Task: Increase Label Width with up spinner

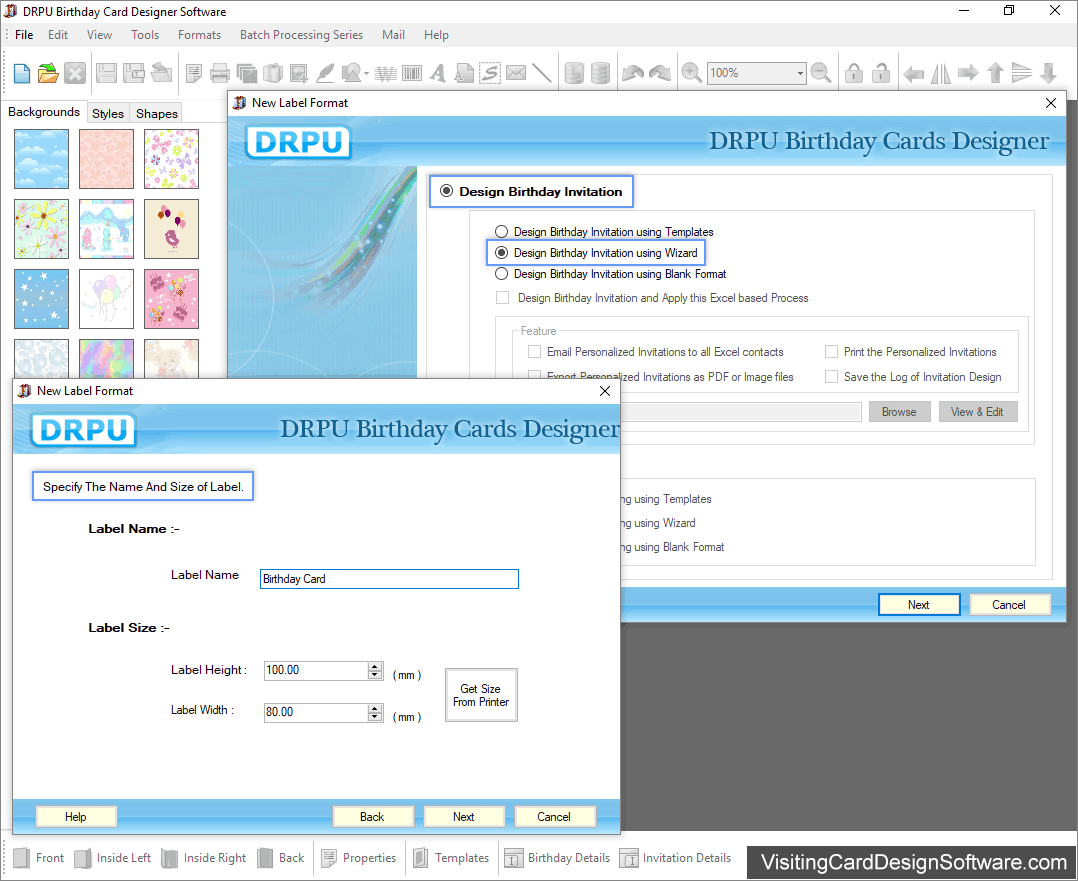Action: pyautogui.click(x=375, y=708)
